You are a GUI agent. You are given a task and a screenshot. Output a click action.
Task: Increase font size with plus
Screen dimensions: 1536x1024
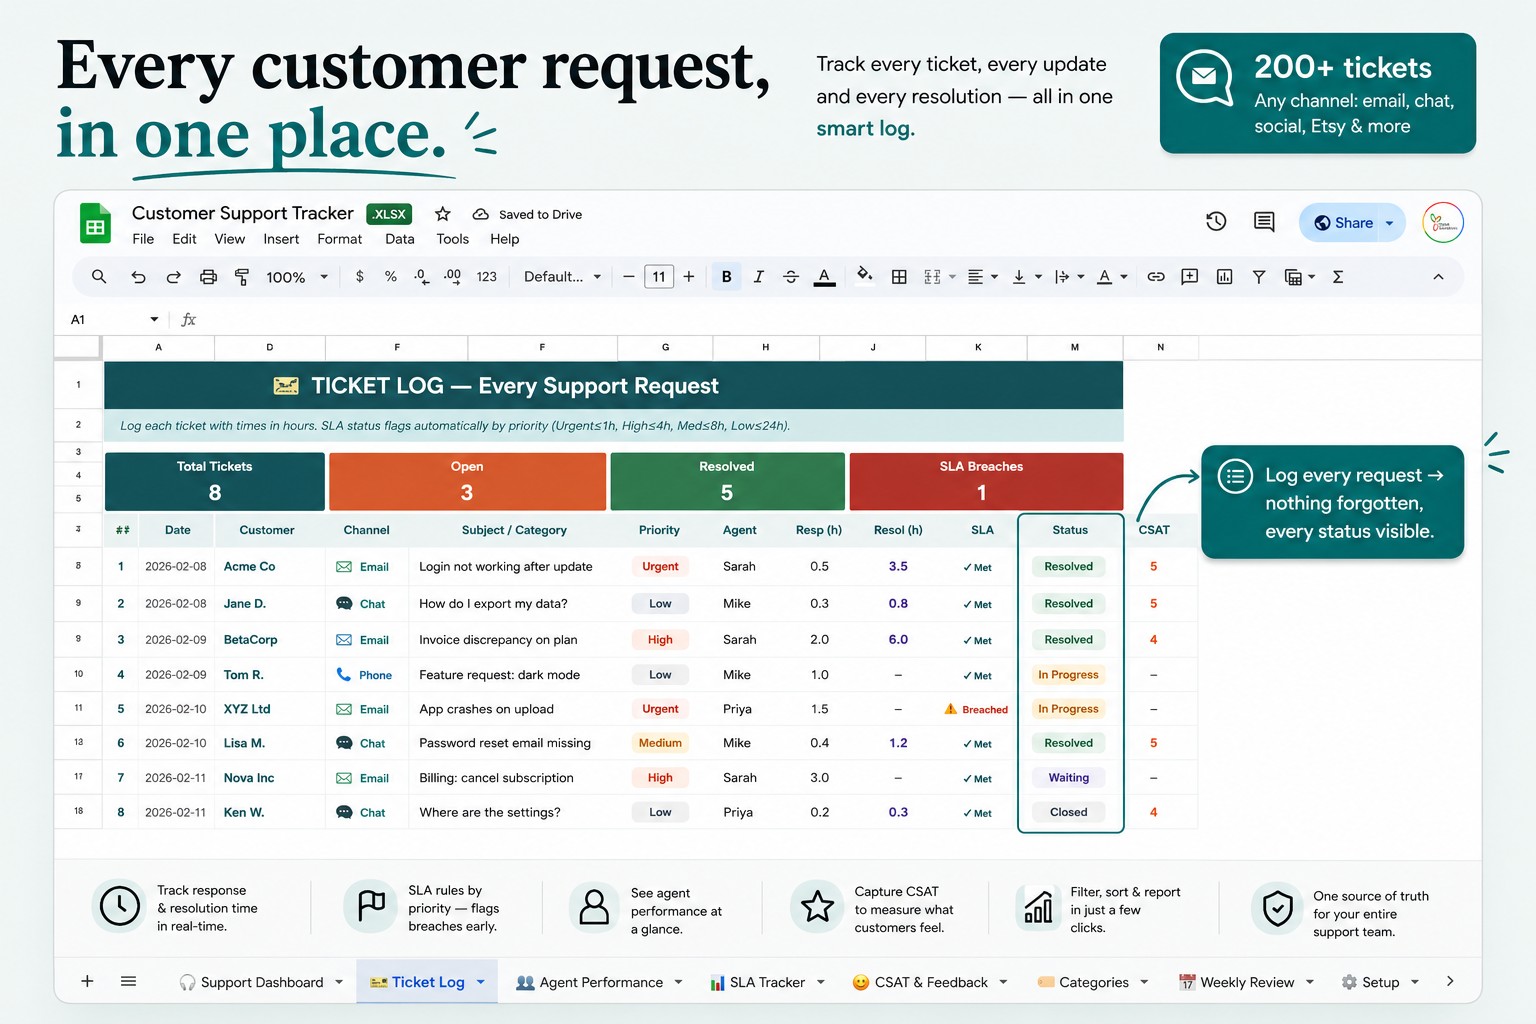point(689,277)
